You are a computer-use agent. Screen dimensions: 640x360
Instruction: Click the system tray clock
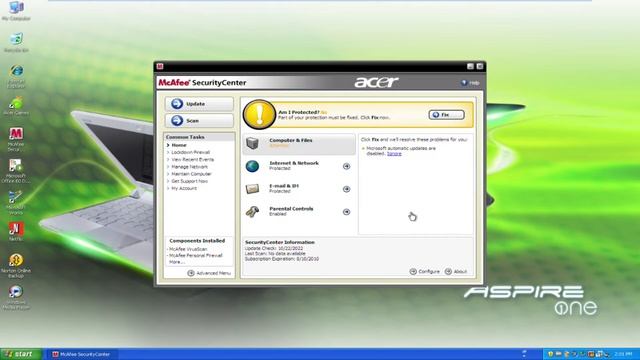pyautogui.click(x=623, y=354)
